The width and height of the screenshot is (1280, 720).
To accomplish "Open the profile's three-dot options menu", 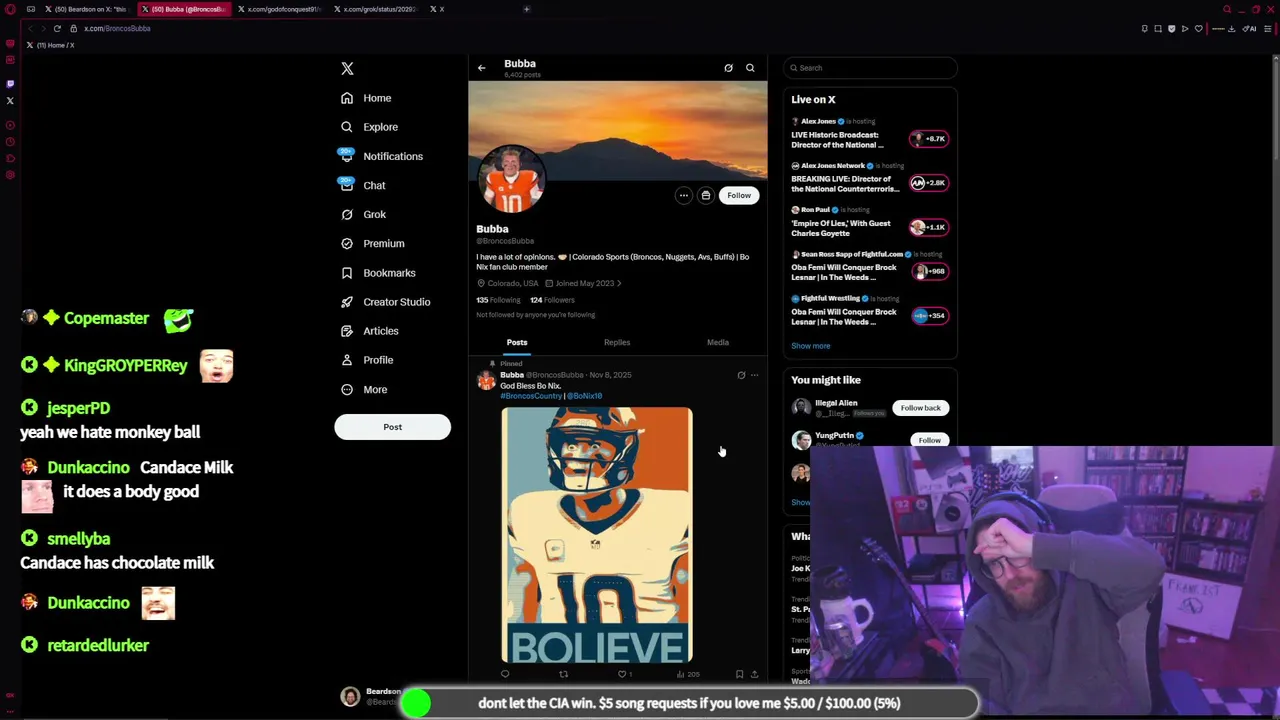I will point(683,195).
